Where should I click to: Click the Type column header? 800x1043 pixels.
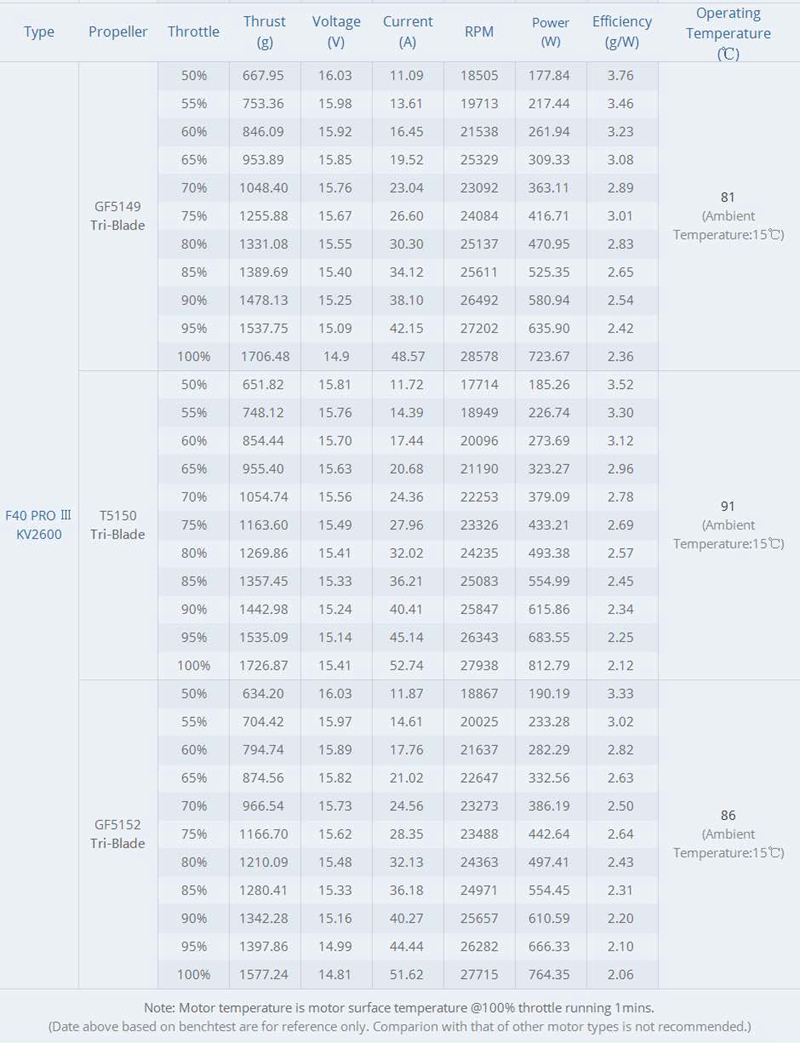[x=39, y=32]
